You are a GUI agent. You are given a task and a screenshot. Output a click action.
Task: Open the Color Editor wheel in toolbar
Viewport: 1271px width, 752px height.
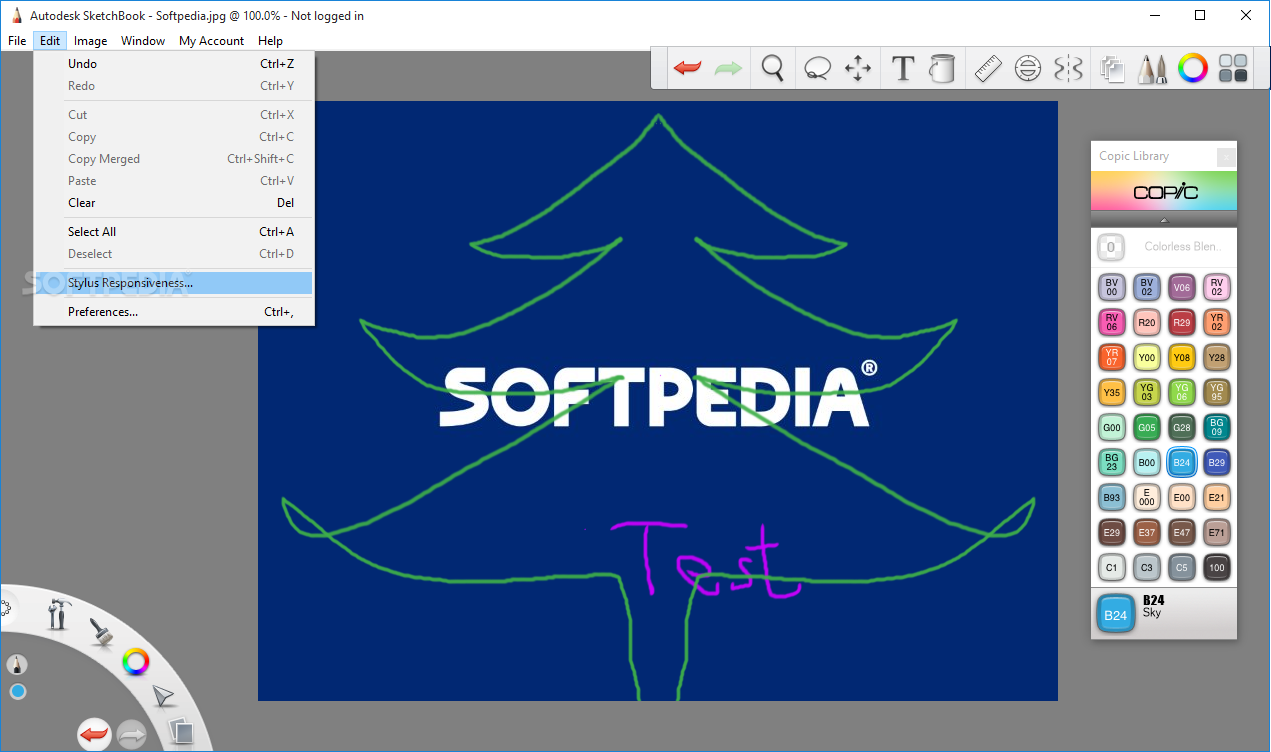[x=1192, y=68]
